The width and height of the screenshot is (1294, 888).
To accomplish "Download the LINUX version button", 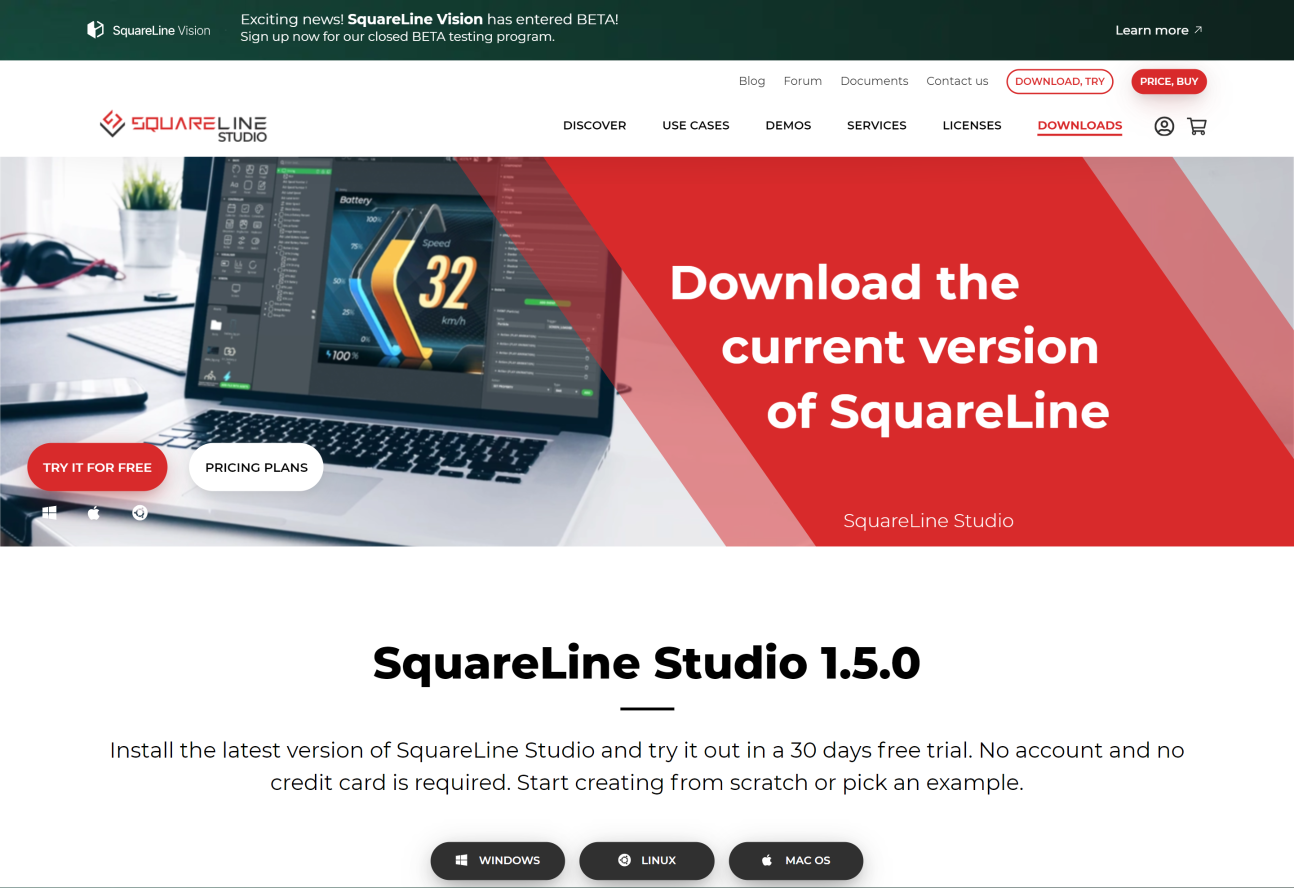I will coord(647,860).
